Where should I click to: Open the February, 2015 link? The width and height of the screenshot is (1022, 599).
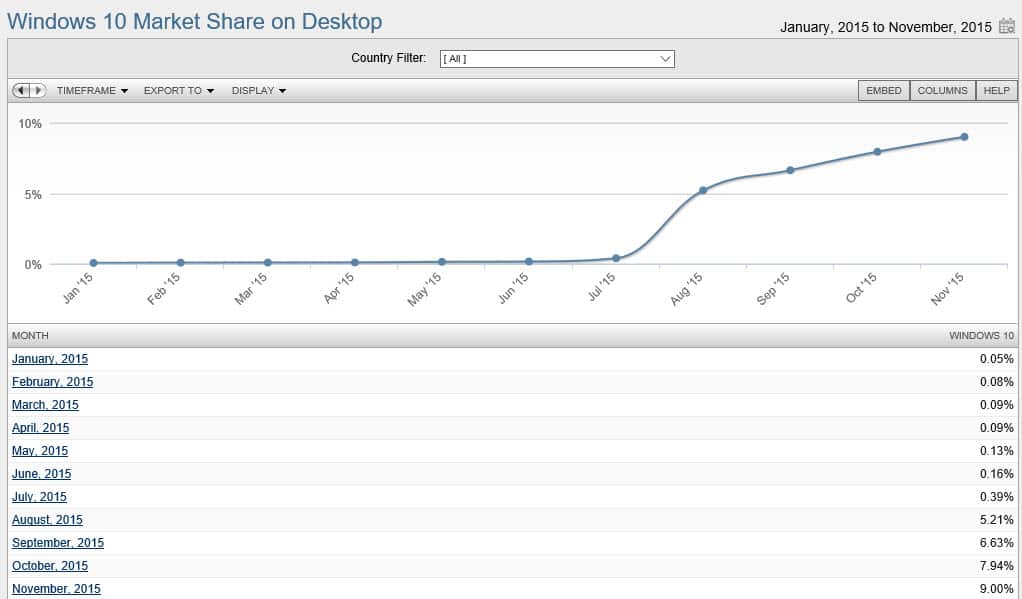tap(52, 382)
